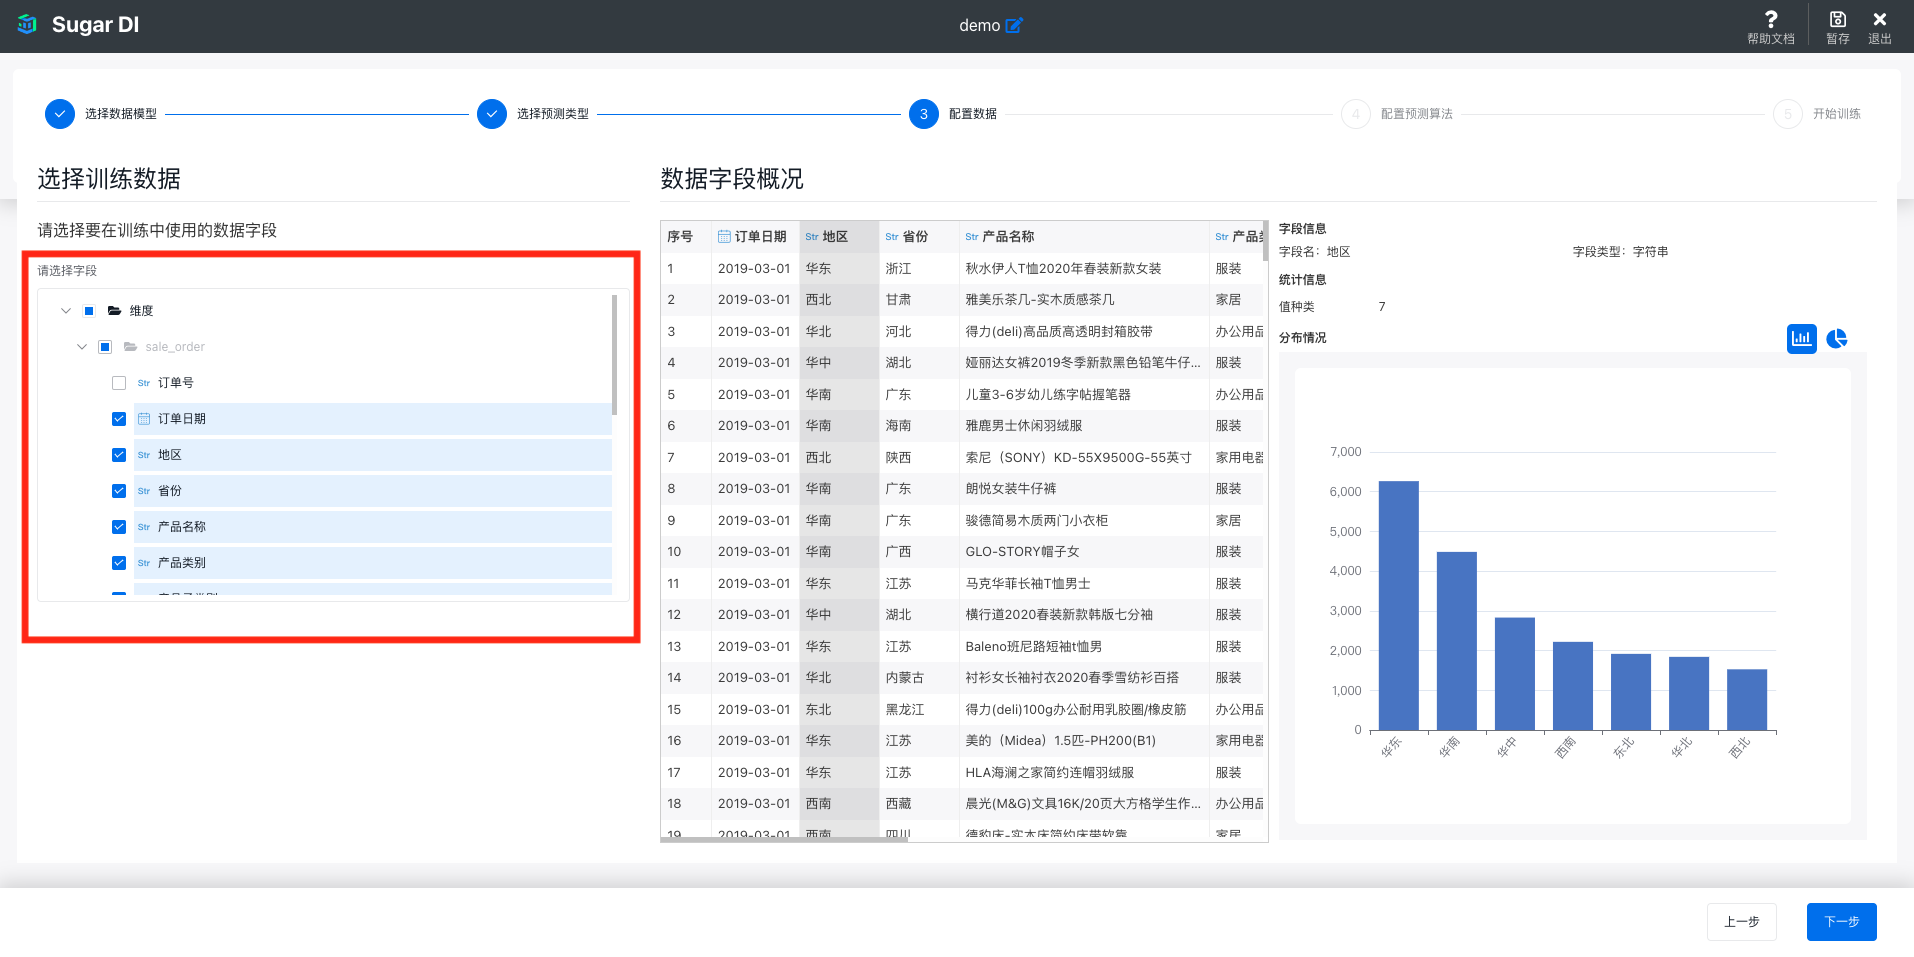Open the help documentation question icon
Screen dimensions: 1914x957
pyautogui.click(x=1771, y=19)
